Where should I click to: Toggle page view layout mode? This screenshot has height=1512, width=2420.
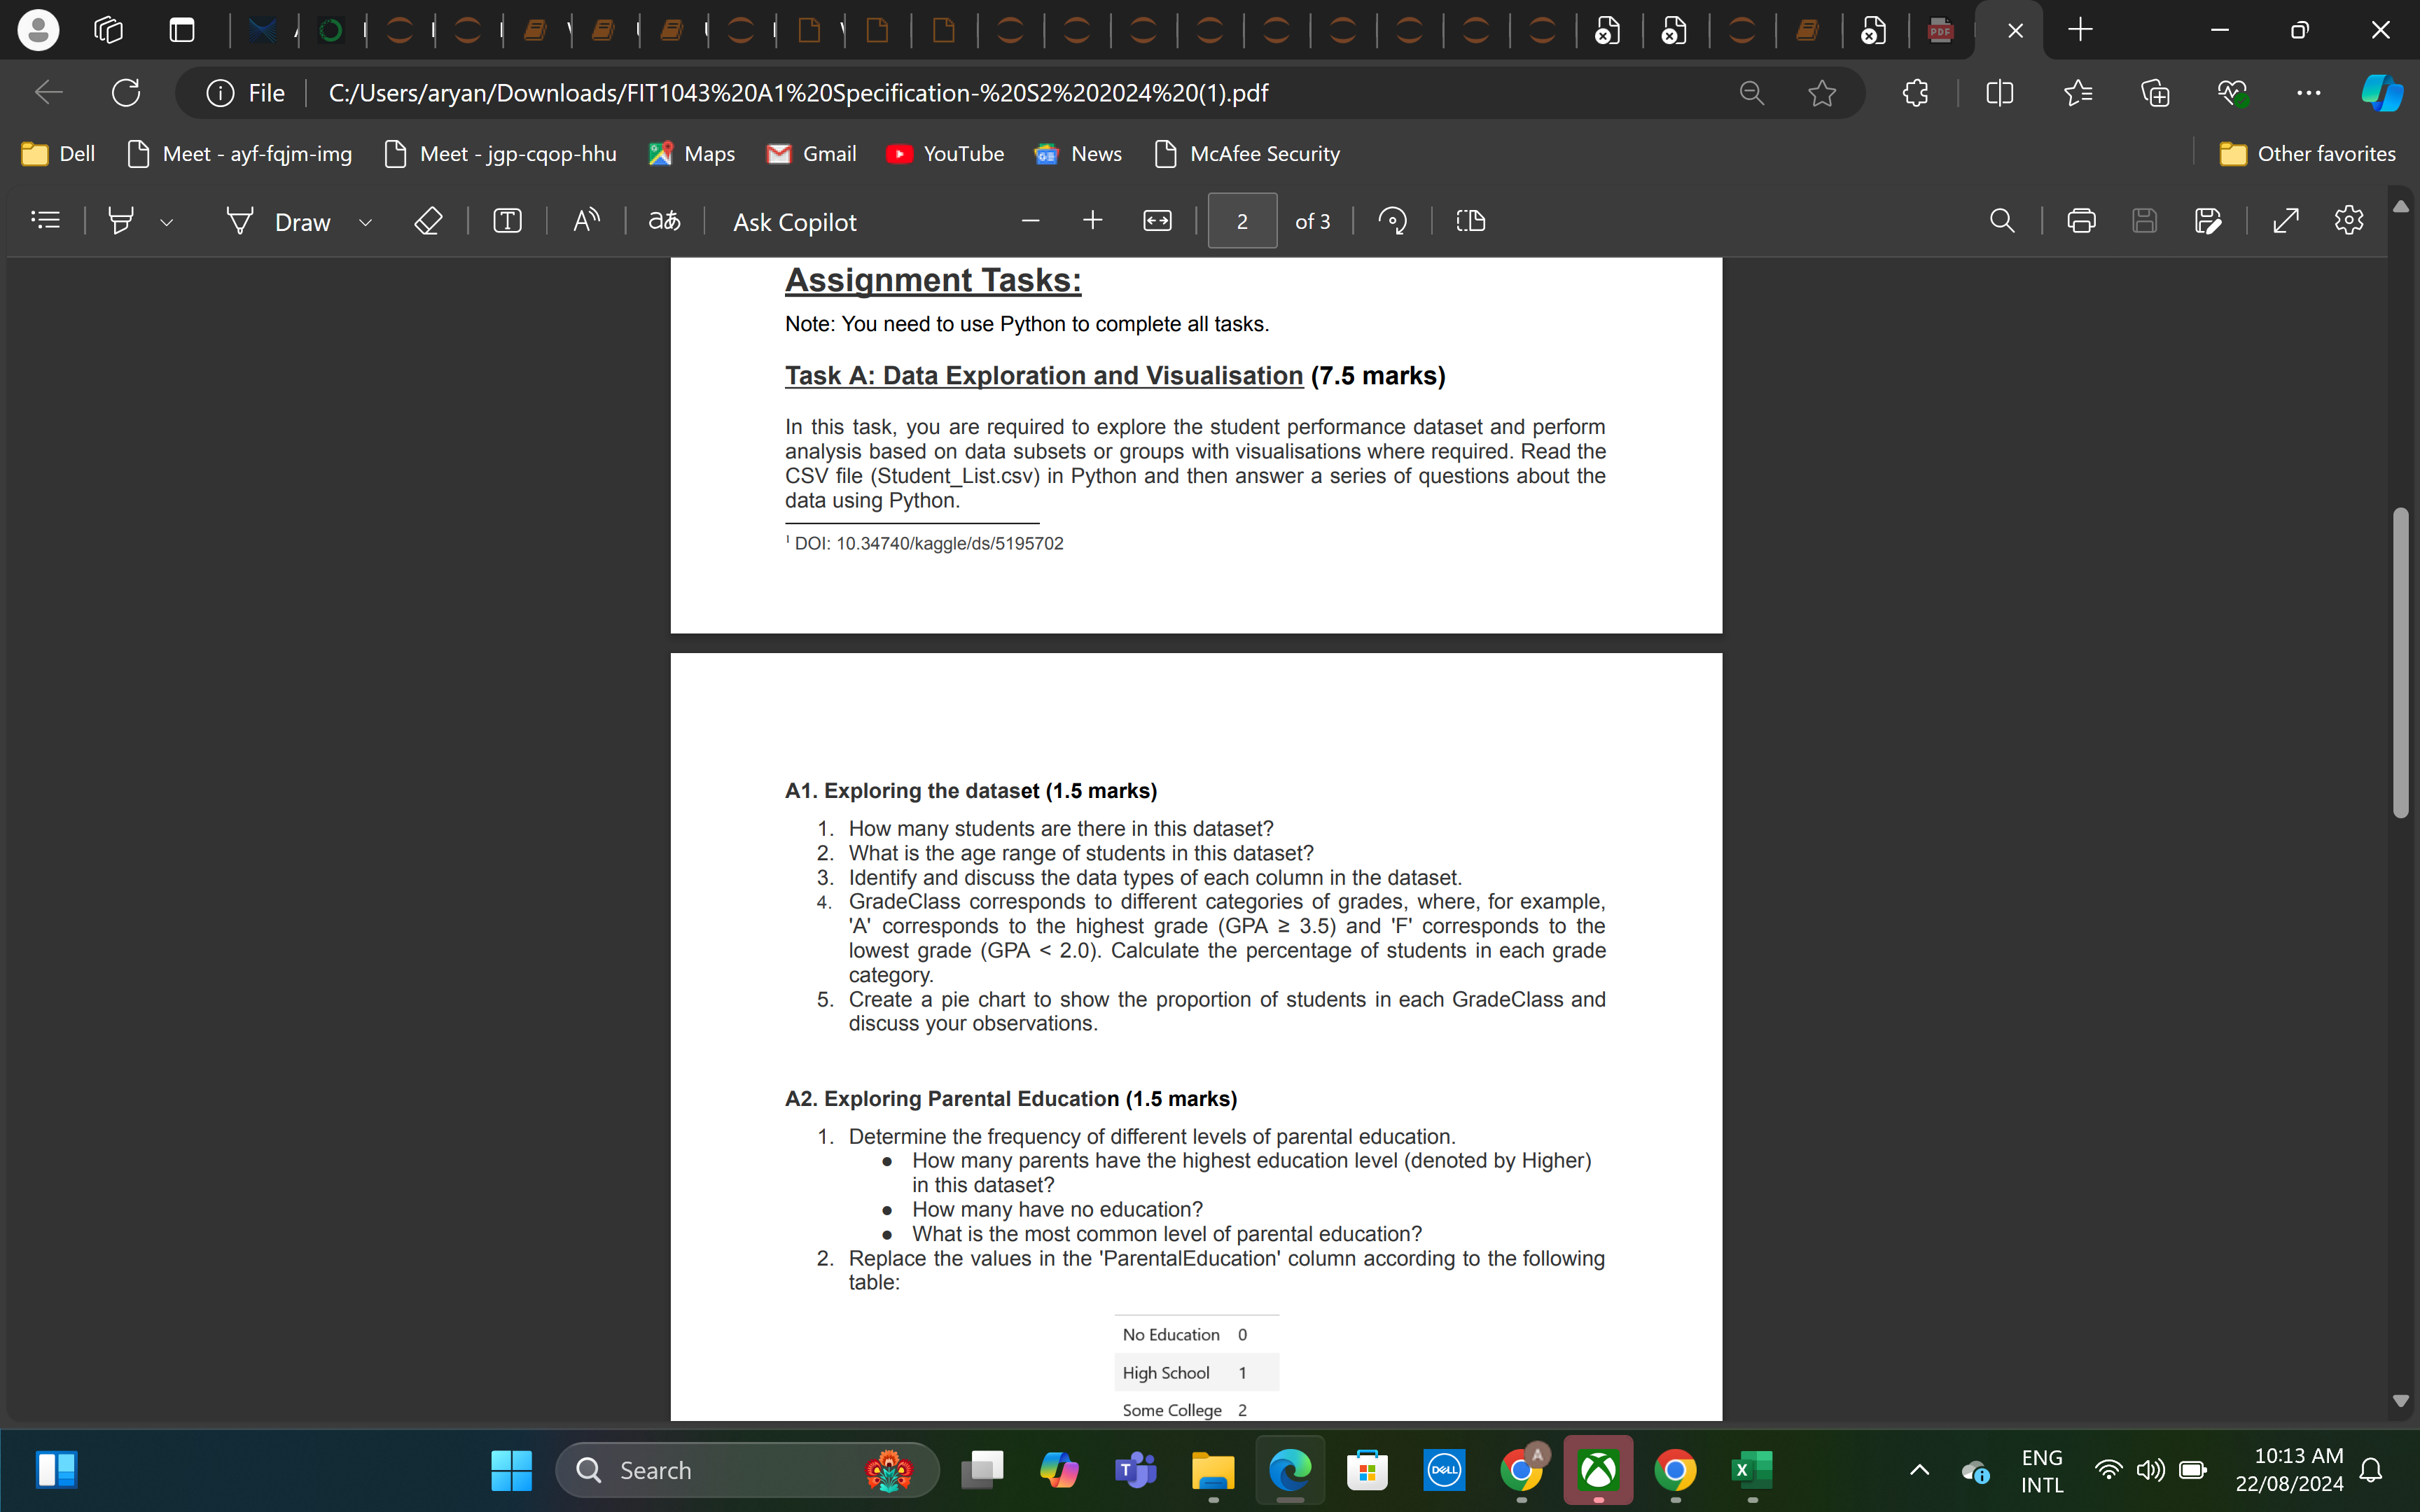click(1471, 220)
